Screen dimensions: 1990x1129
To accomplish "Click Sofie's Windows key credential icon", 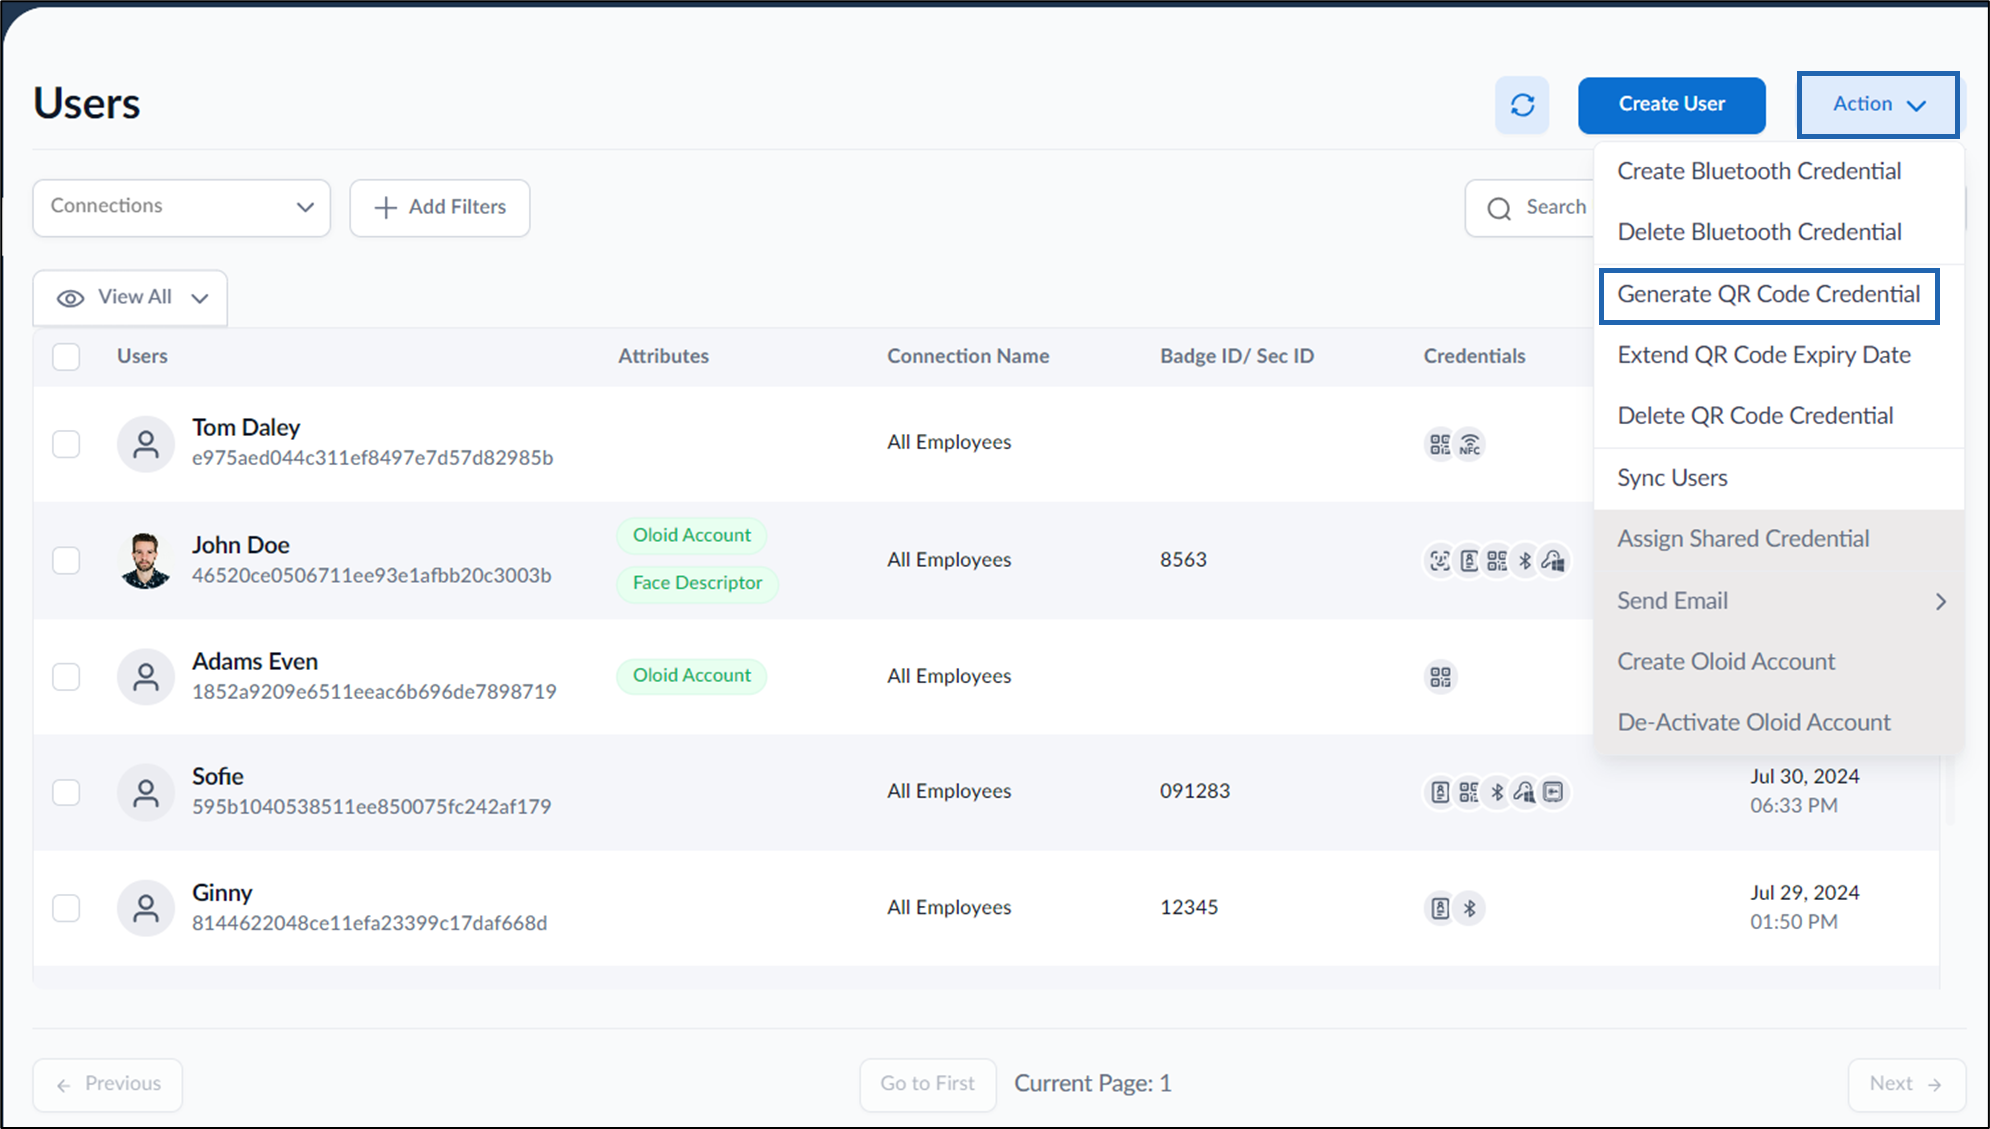I will click(1525, 792).
